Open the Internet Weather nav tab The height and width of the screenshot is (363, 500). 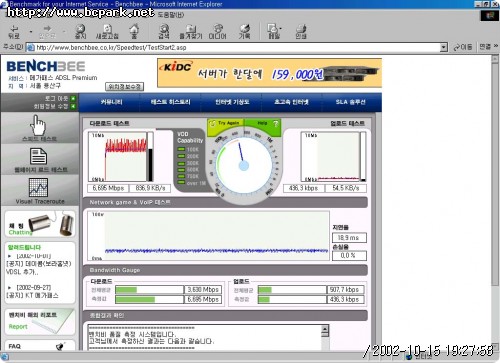pos(232,102)
